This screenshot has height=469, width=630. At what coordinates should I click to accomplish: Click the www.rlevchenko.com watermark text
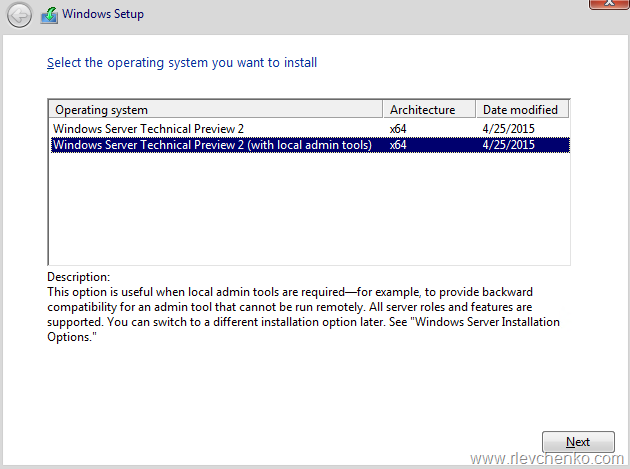pos(546,459)
